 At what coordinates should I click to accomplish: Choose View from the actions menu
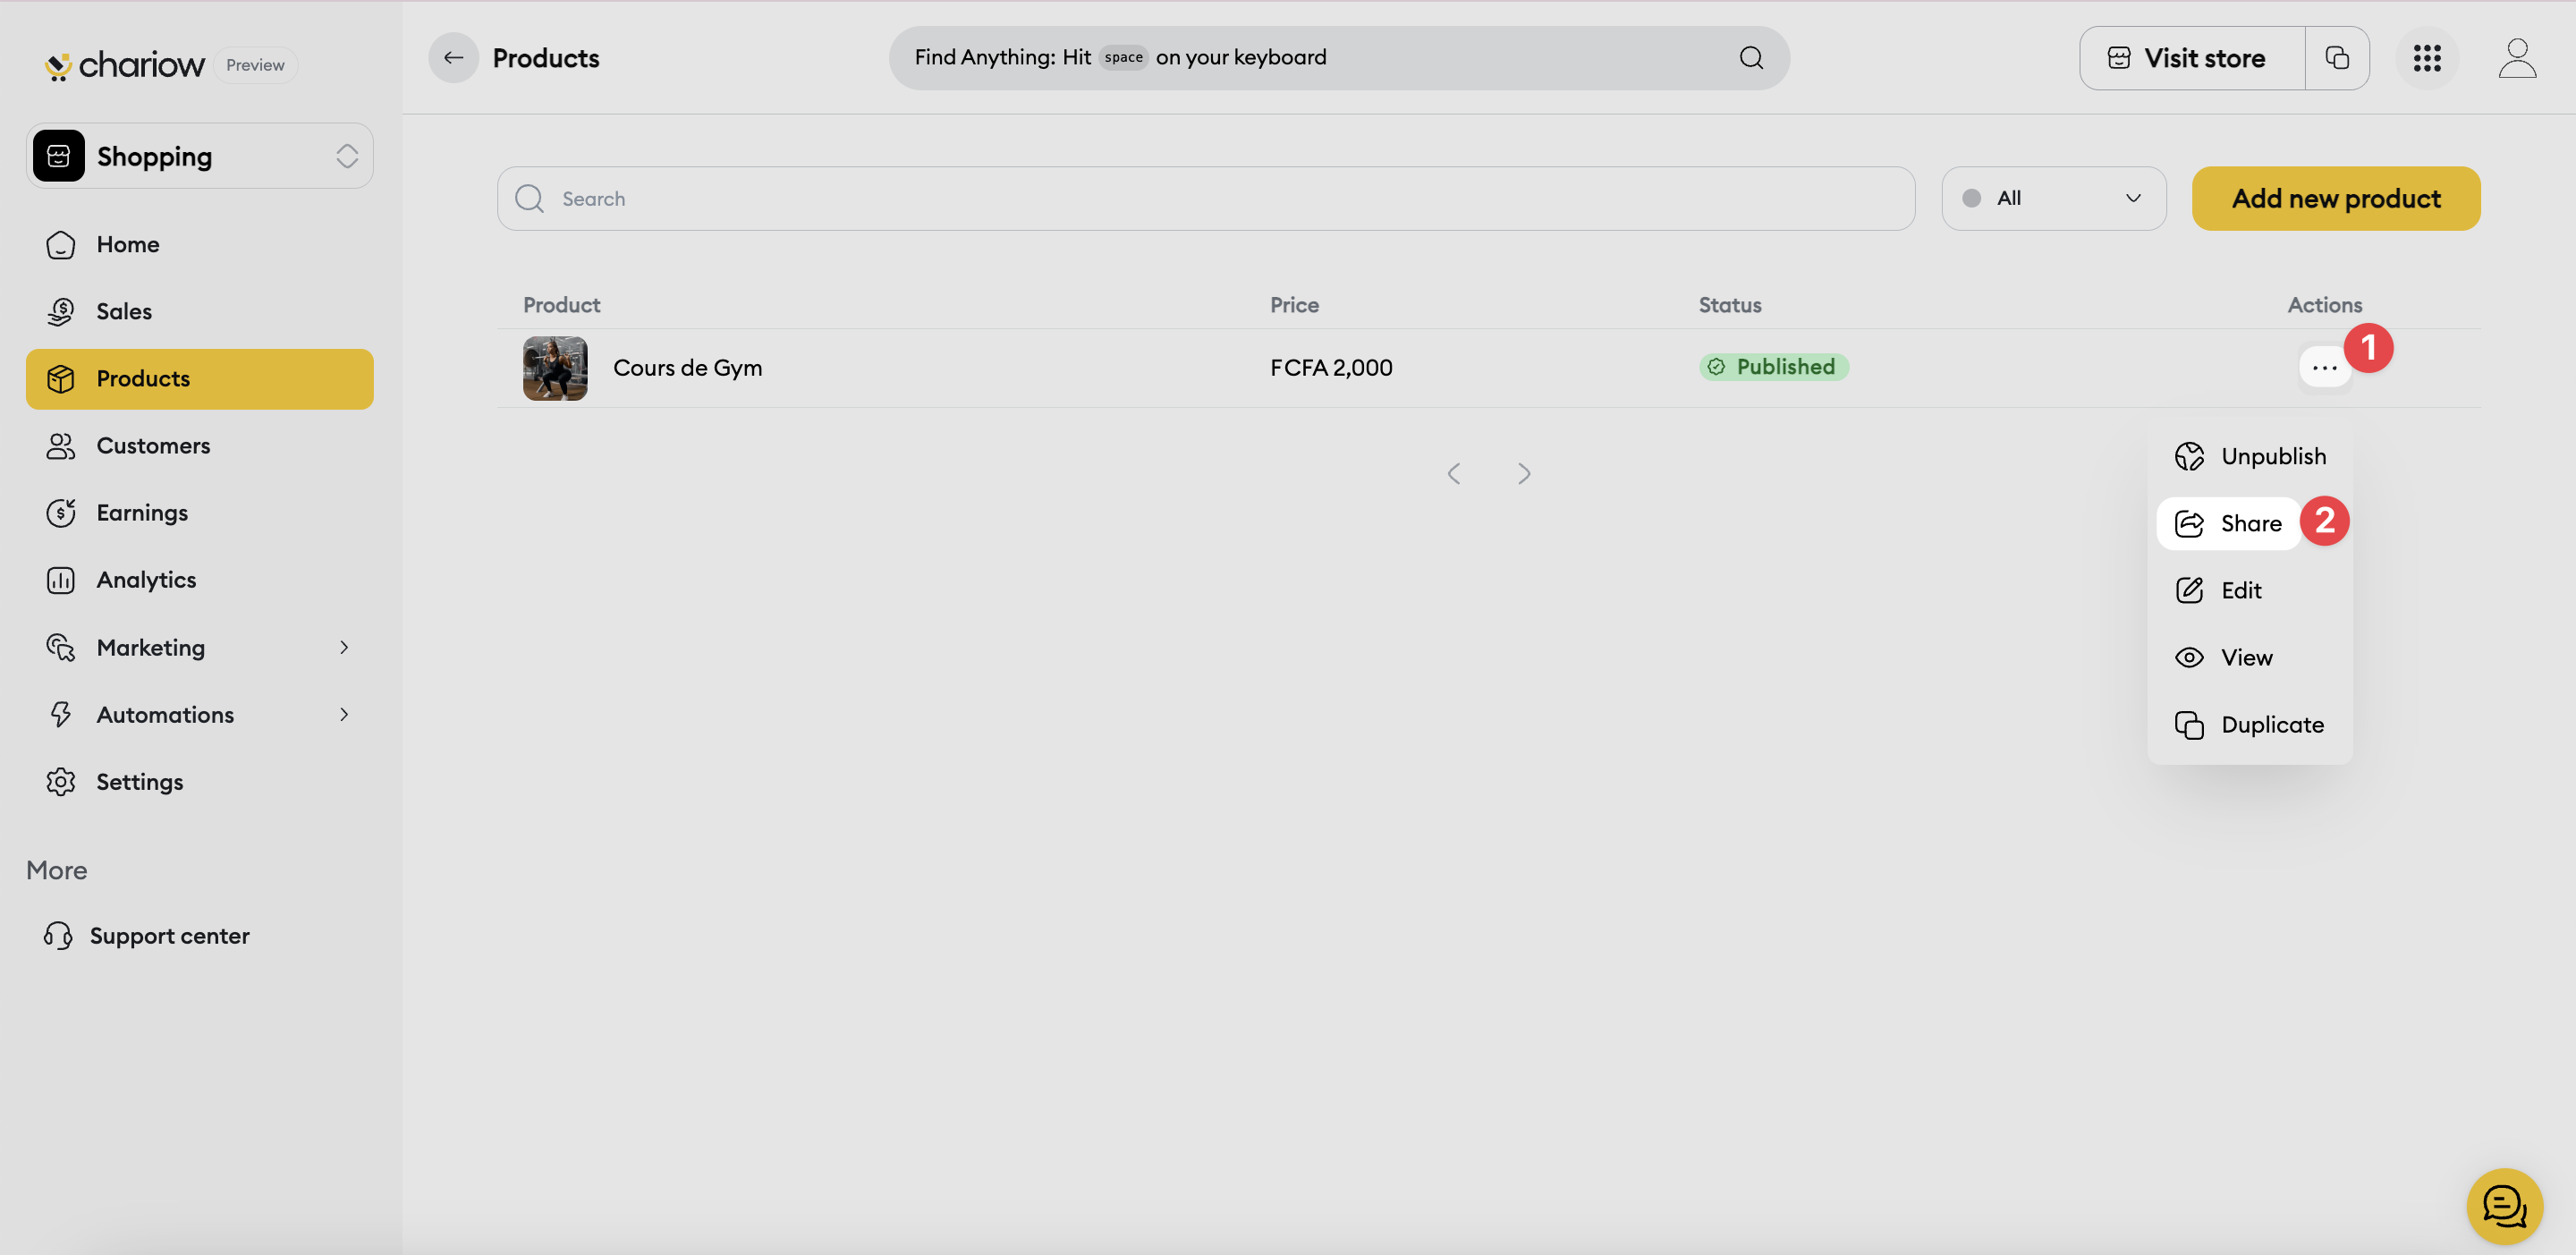coord(2250,658)
